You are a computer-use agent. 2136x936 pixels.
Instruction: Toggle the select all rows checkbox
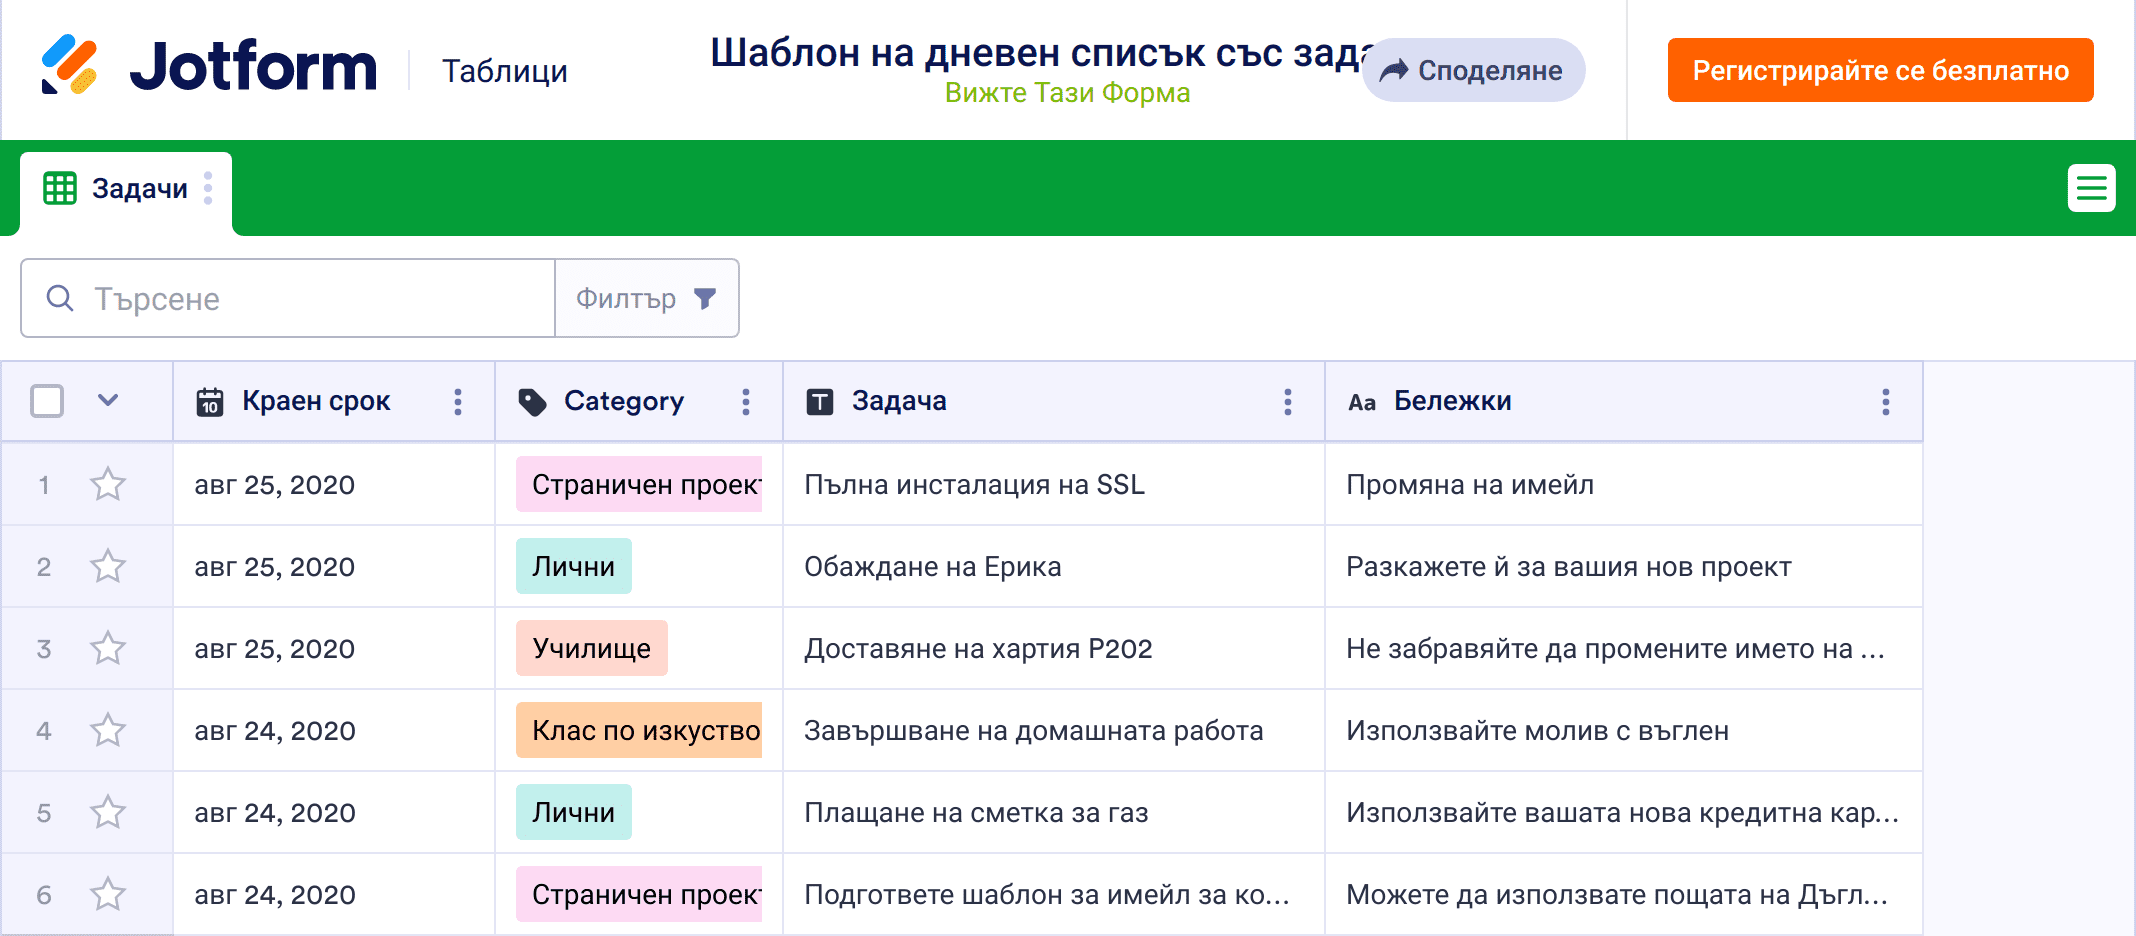click(47, 401)
